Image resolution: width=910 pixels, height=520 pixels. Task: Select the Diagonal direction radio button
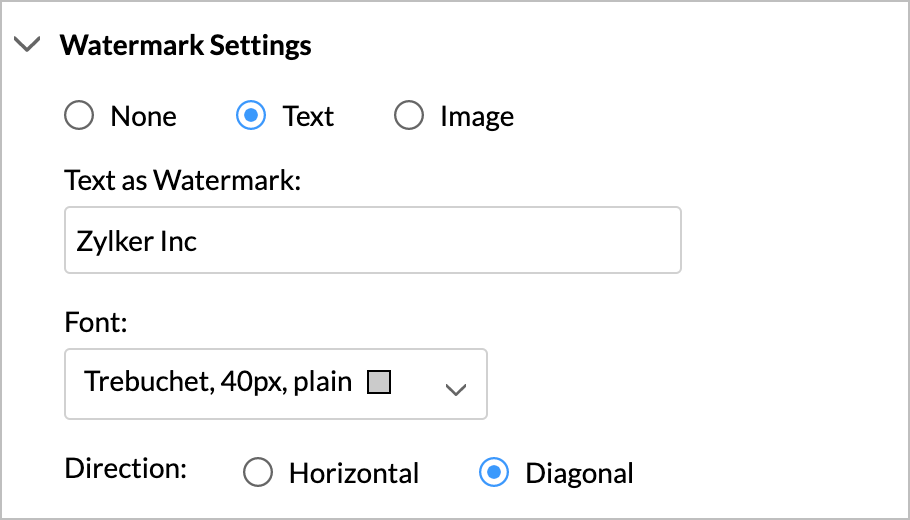click(494, 473)
